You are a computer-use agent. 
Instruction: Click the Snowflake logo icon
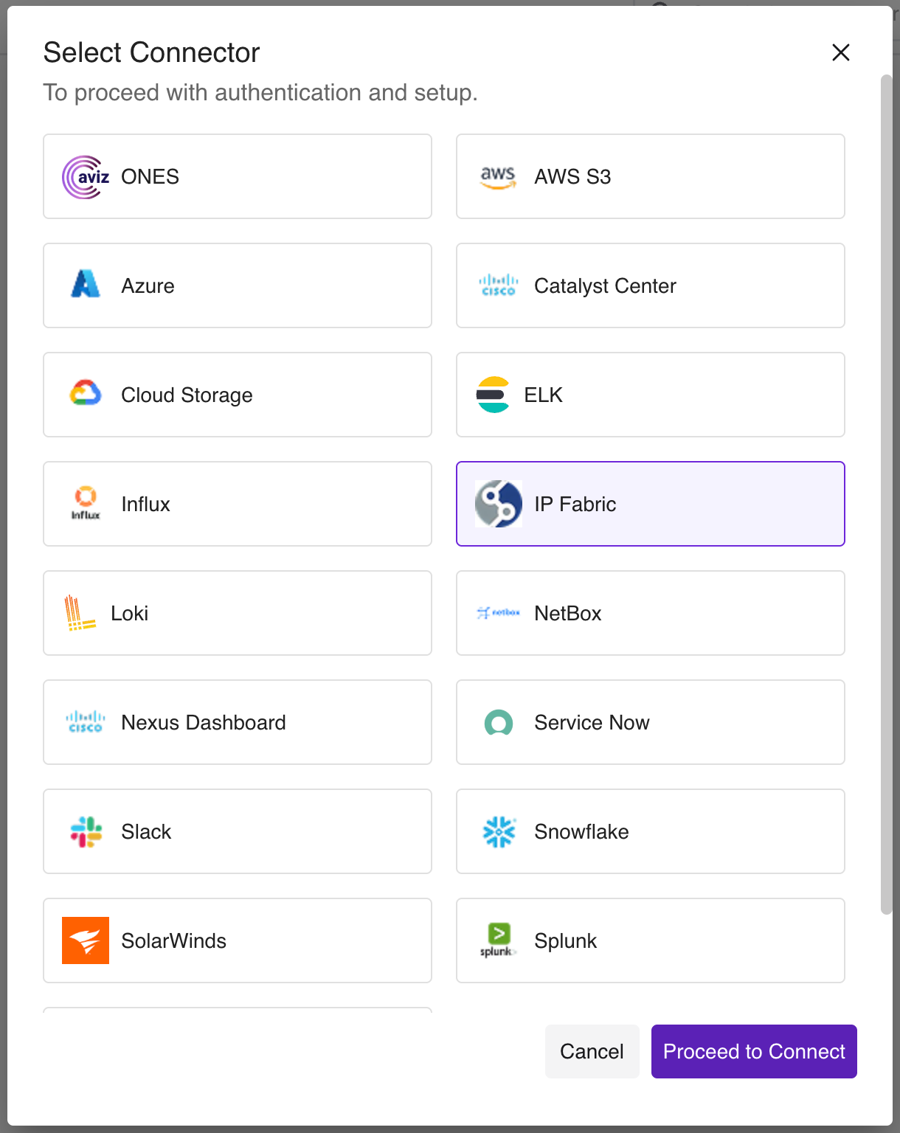pos(498,832)
